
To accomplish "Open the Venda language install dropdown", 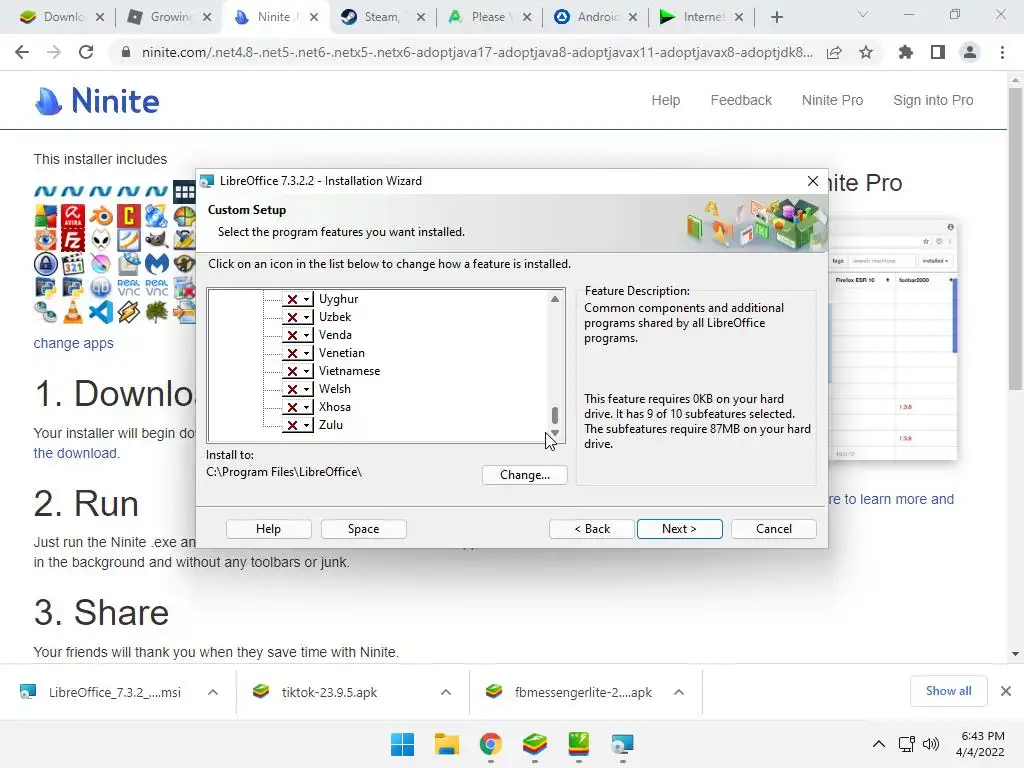I will [297, 335].
